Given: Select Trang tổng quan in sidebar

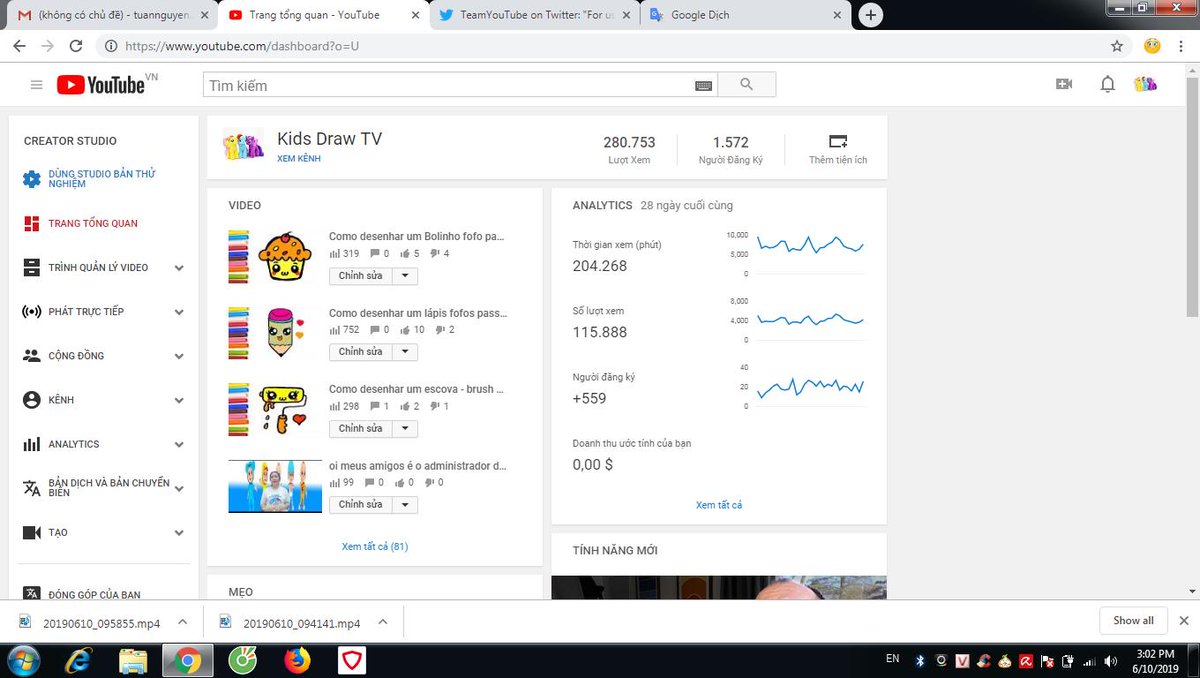Looking at the screenshot, I should pos(93,223).
